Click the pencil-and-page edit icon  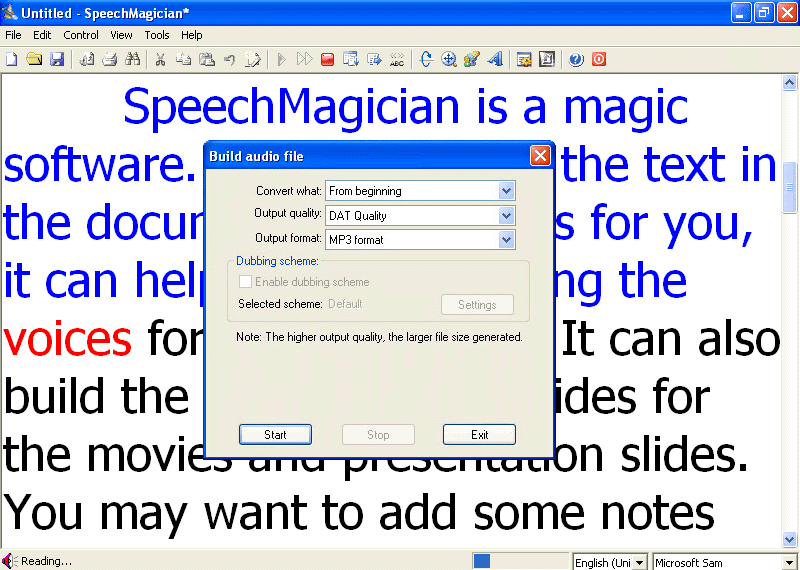[253, 59]
